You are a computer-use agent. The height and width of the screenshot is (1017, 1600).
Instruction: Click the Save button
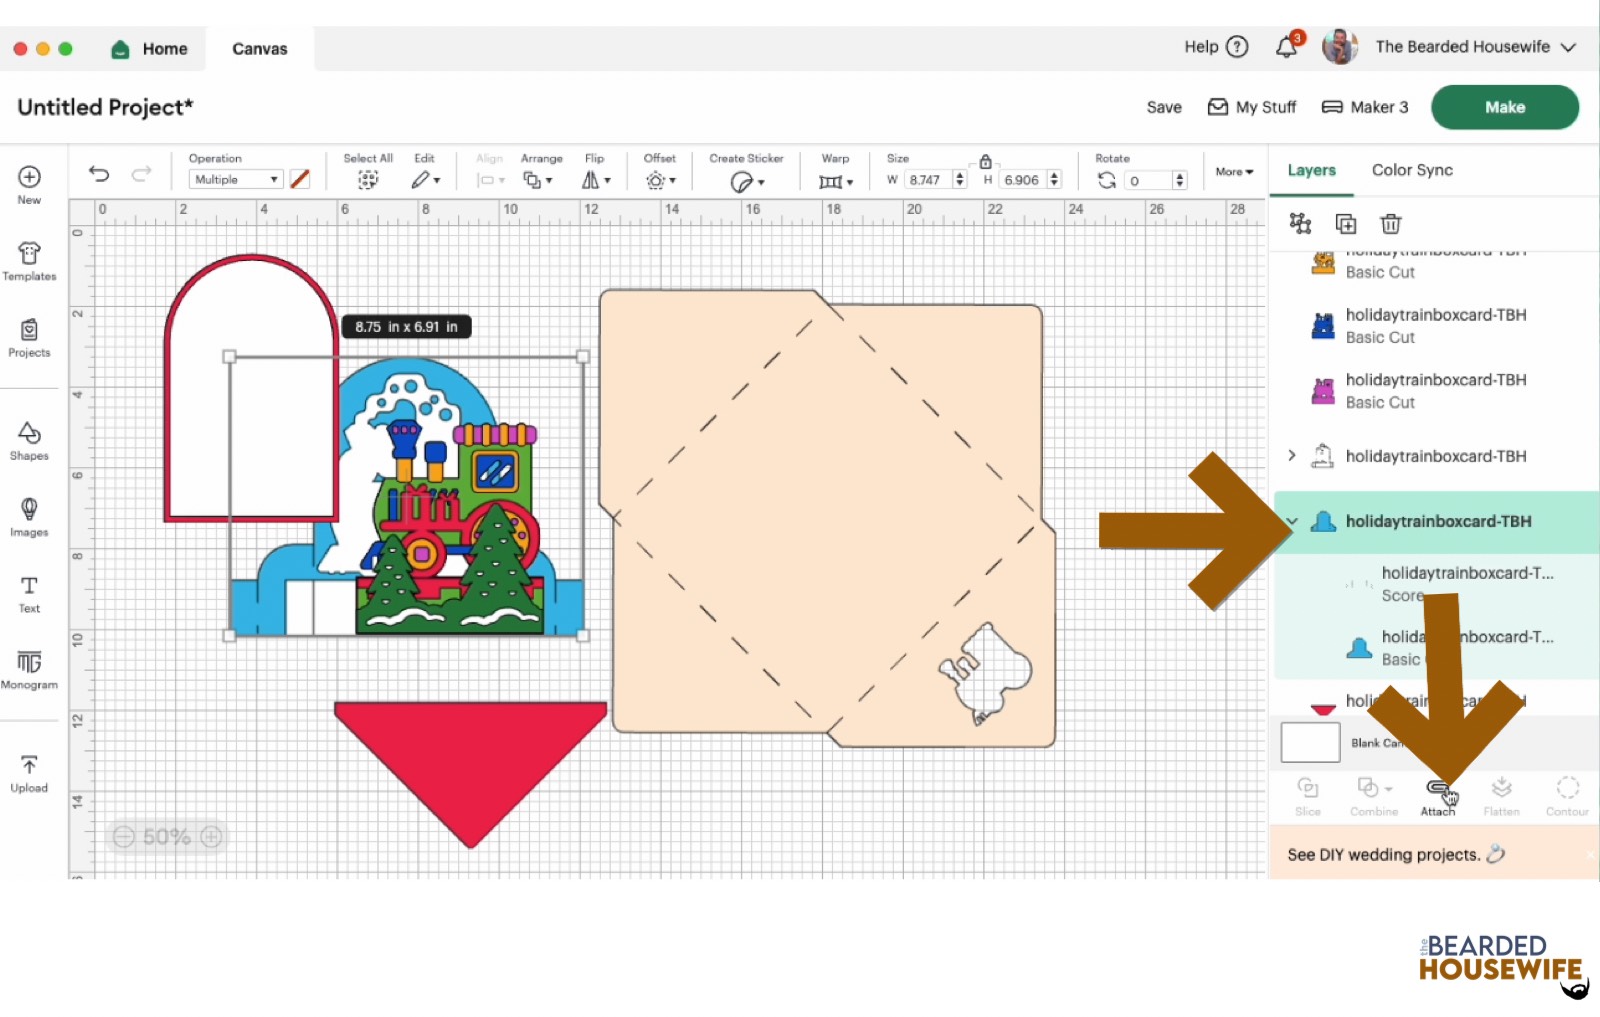1164,107
